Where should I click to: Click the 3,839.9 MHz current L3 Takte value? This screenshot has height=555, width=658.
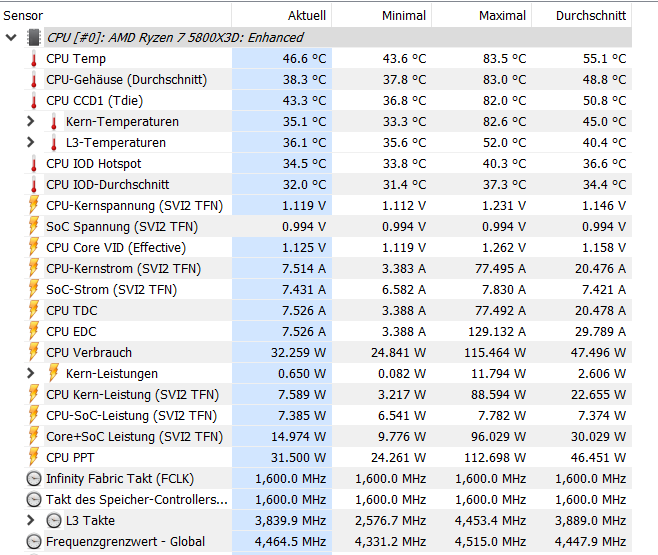pyautogui.click(x=290, y=520)
